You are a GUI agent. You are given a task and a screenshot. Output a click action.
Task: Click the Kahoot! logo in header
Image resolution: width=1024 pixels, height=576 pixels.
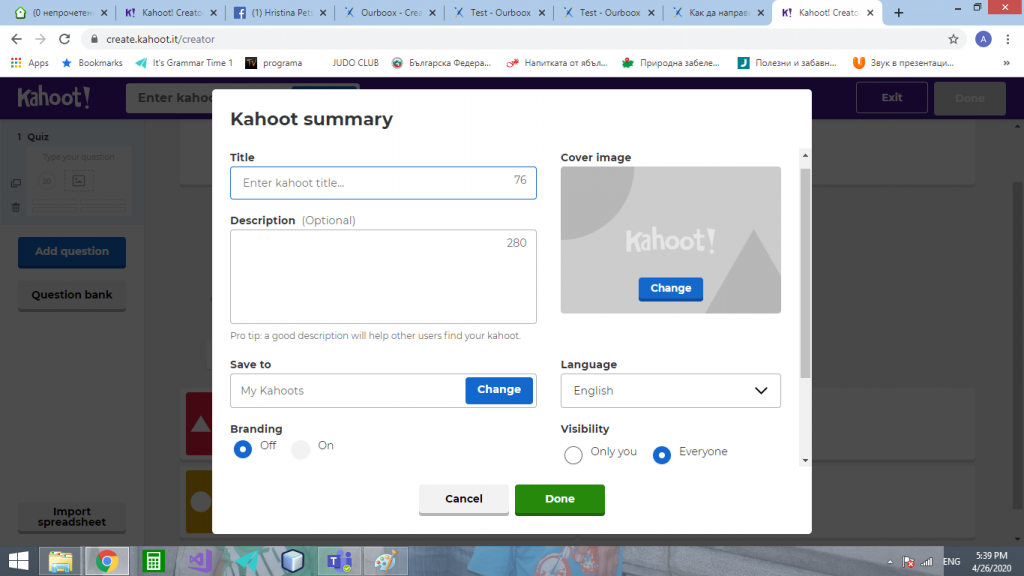(x=54, y=98)
